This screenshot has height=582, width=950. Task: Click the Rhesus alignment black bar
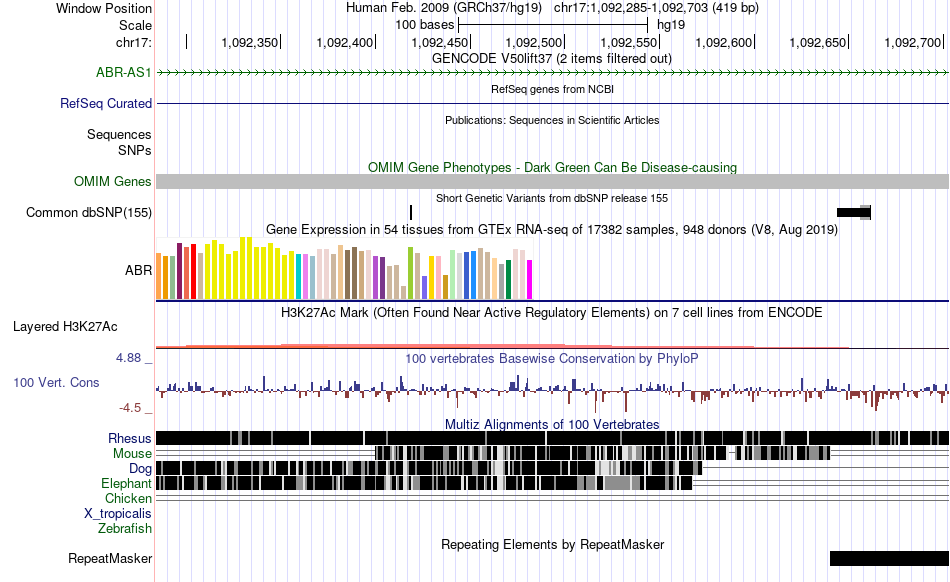coord(553,438)
